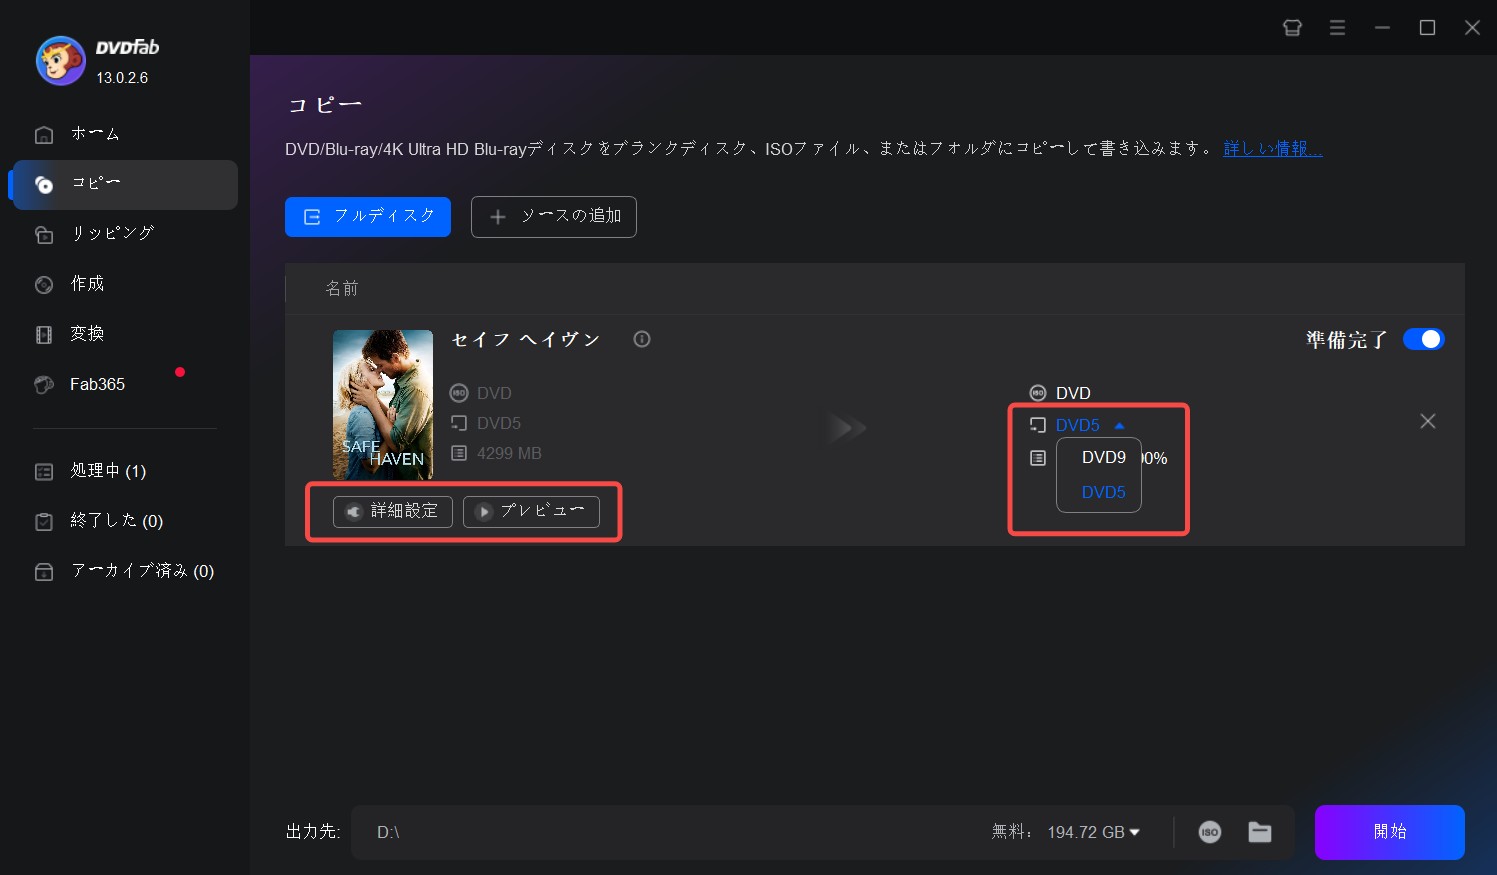The image size is (1497, 875).
Task: Go to the 作成 creator module
Action: point(87,284)
